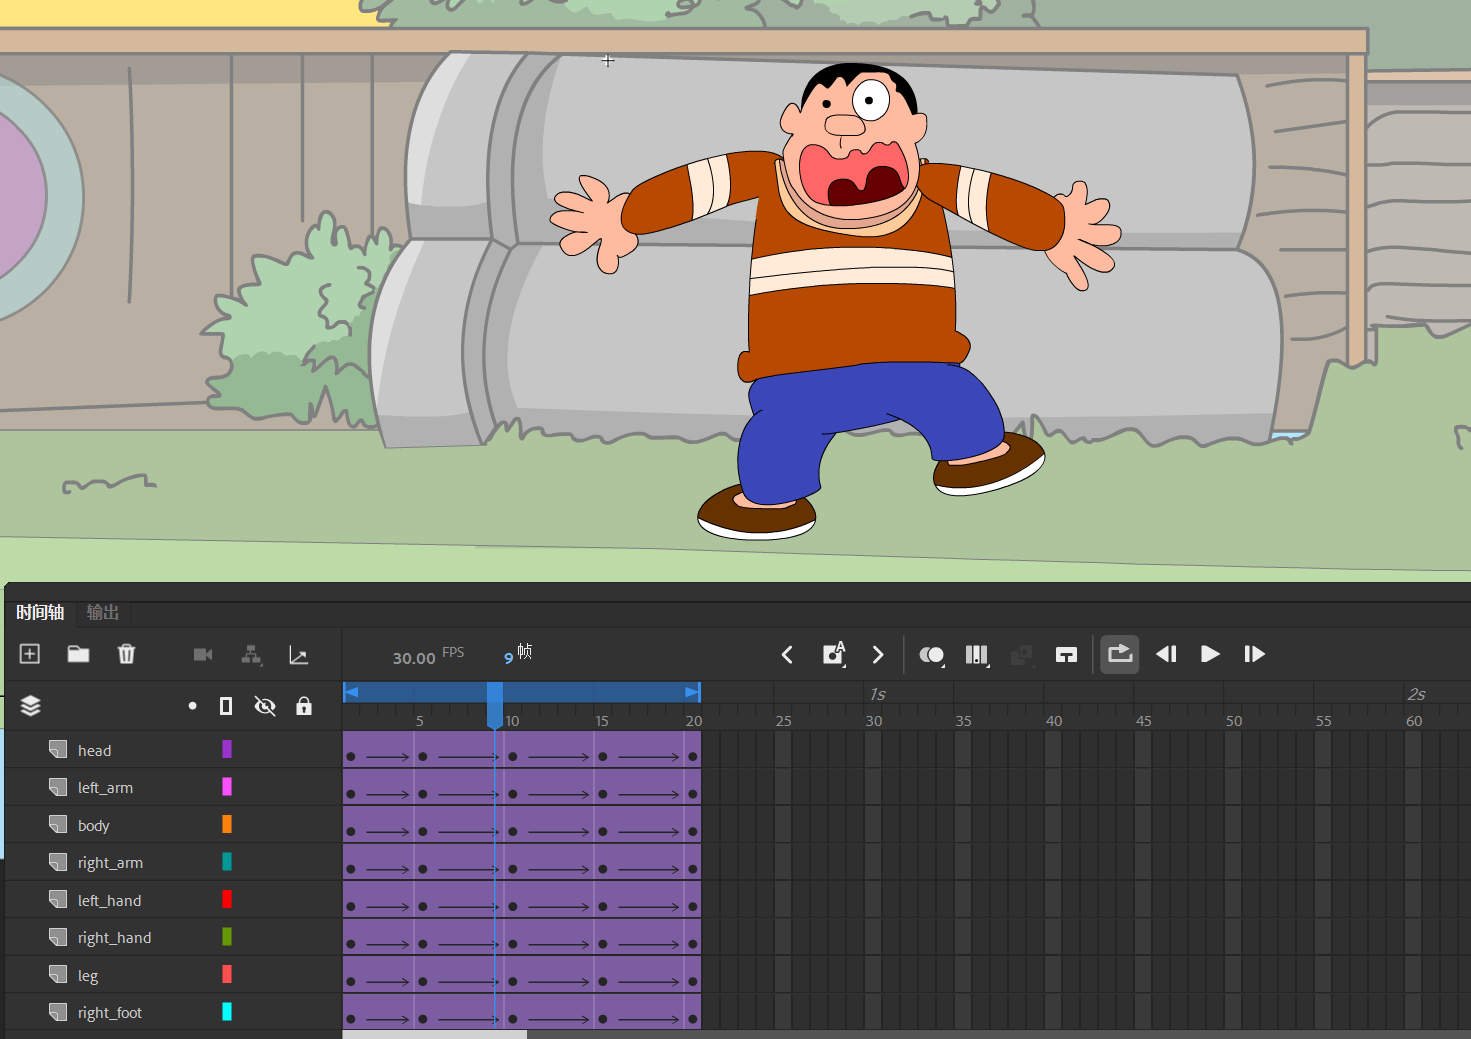The width and height of the screenshot is (1471, 1039).
Task: Delete the selected layer with trash icon
Action: [126, 654]
